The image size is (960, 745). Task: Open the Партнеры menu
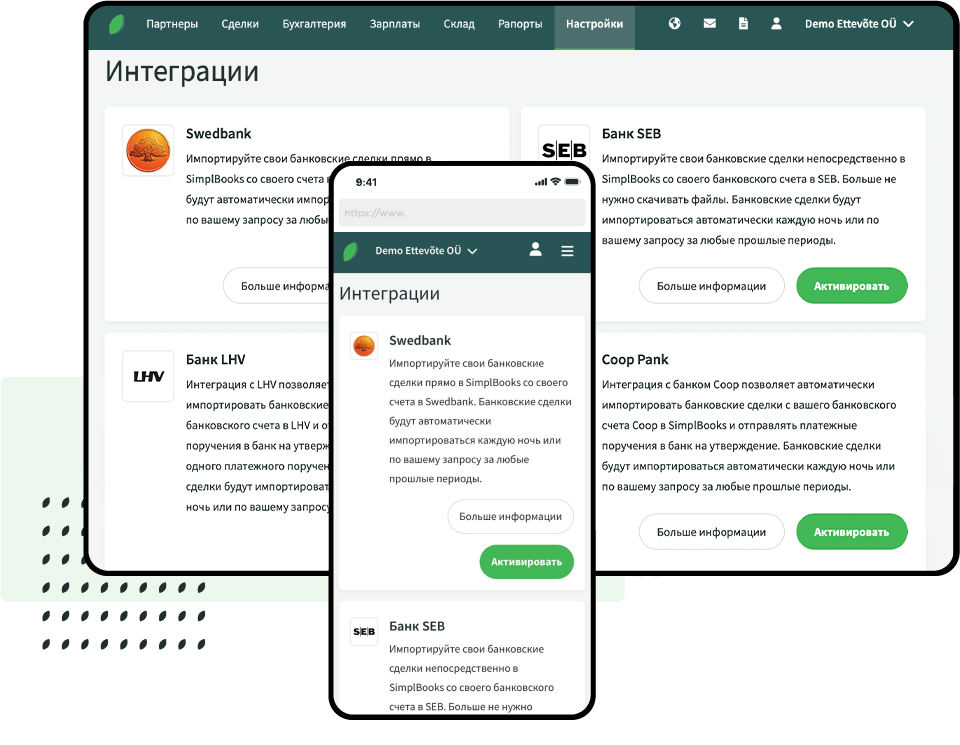172,24
